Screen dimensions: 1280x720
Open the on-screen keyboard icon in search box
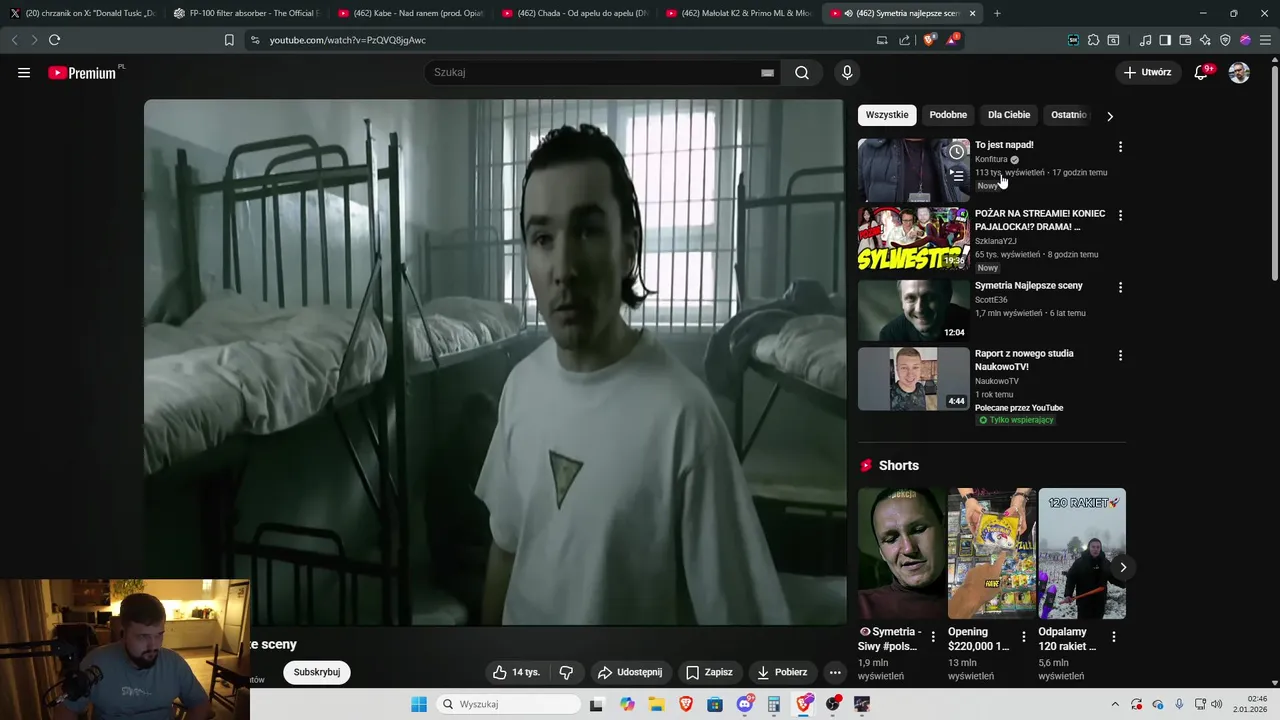point(767,72)
